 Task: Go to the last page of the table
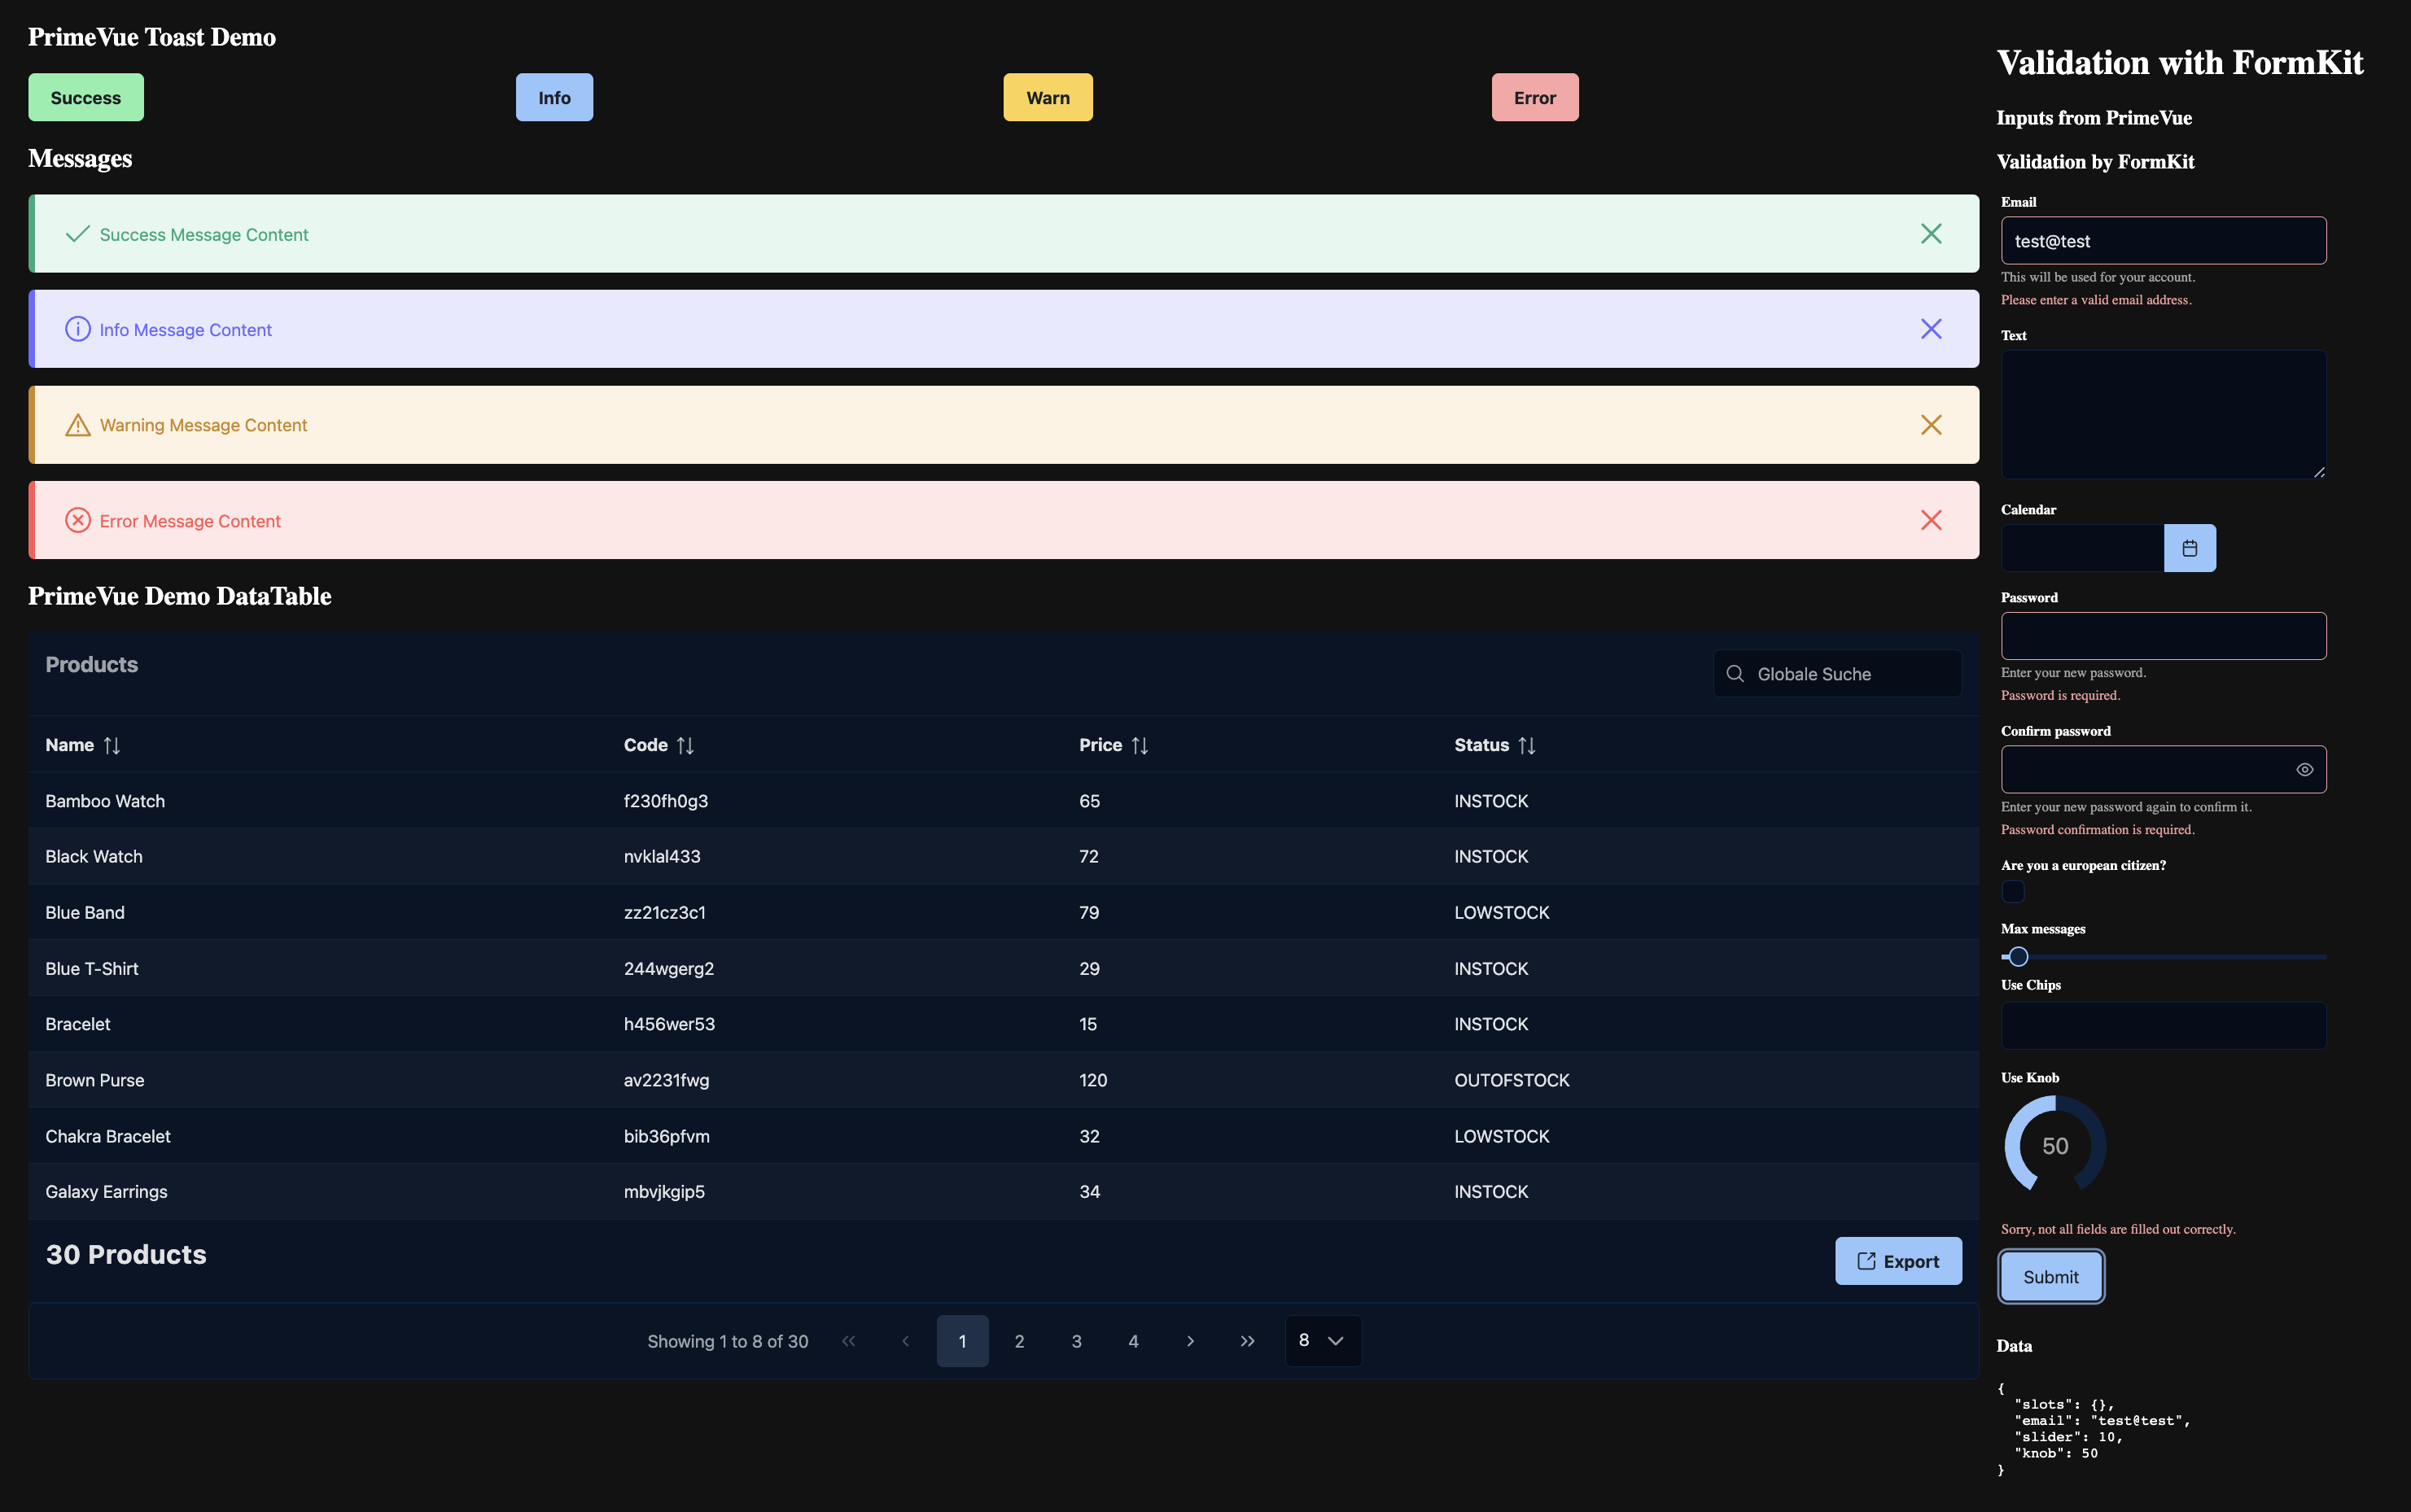coord(1247,1341)
